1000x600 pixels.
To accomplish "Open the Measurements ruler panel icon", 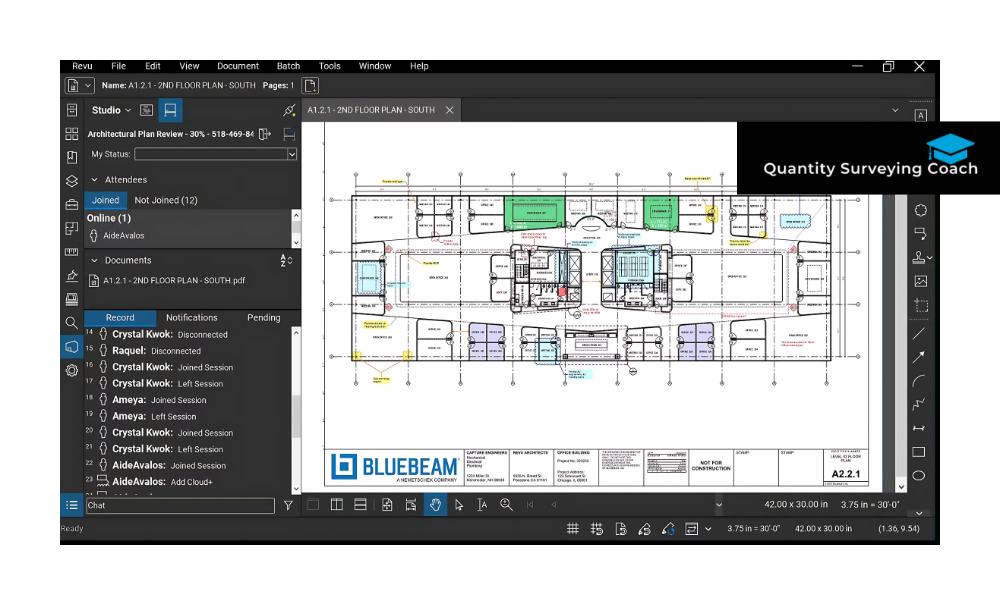I will click(x=71, y=252).
